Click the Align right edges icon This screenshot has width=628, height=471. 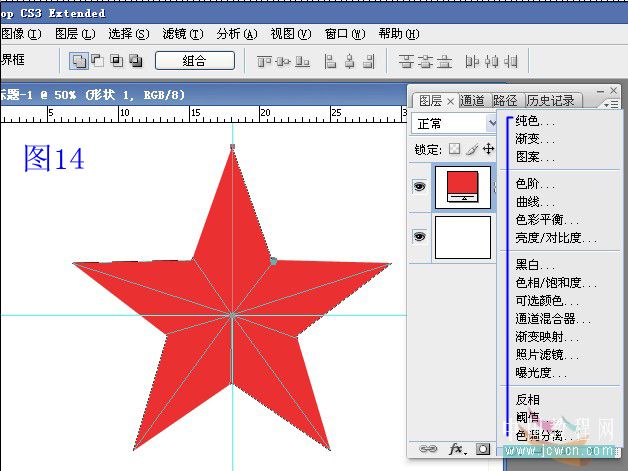tap(369, 62)
